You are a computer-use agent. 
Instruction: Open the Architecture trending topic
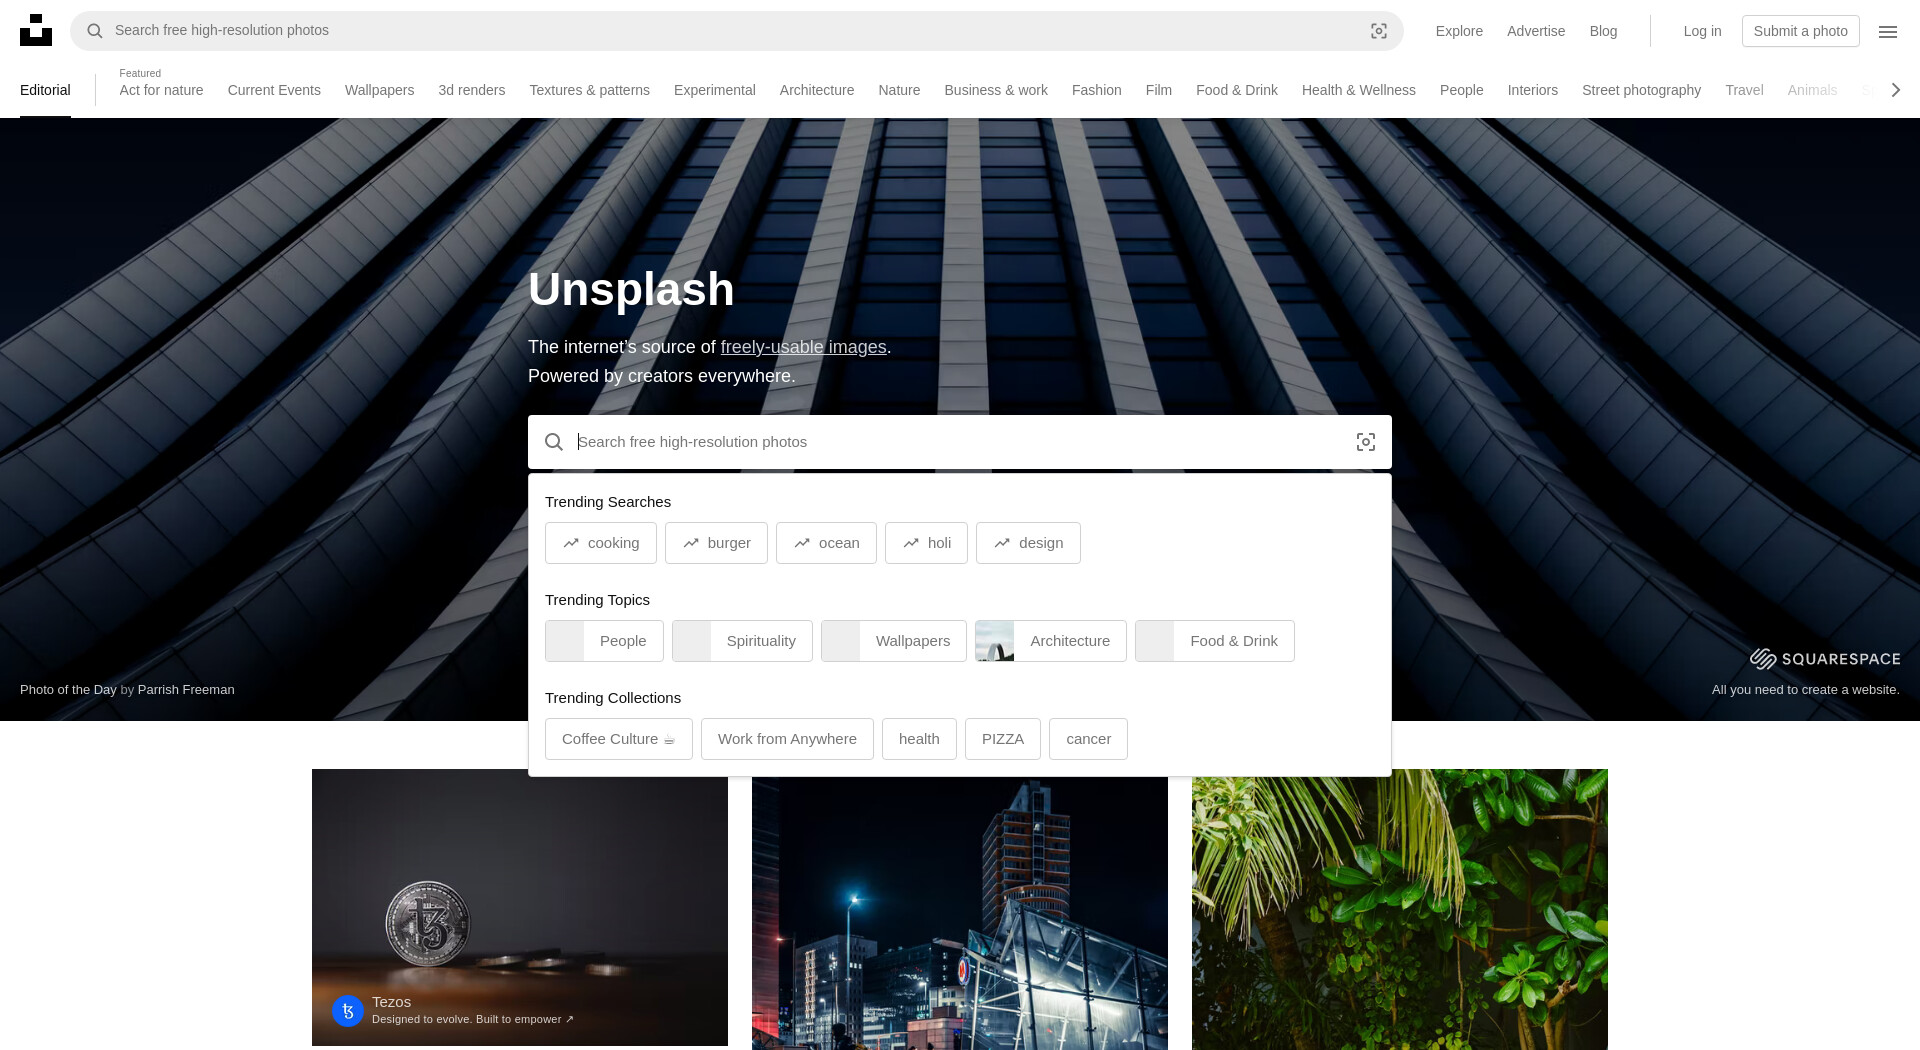[1051, 641]
